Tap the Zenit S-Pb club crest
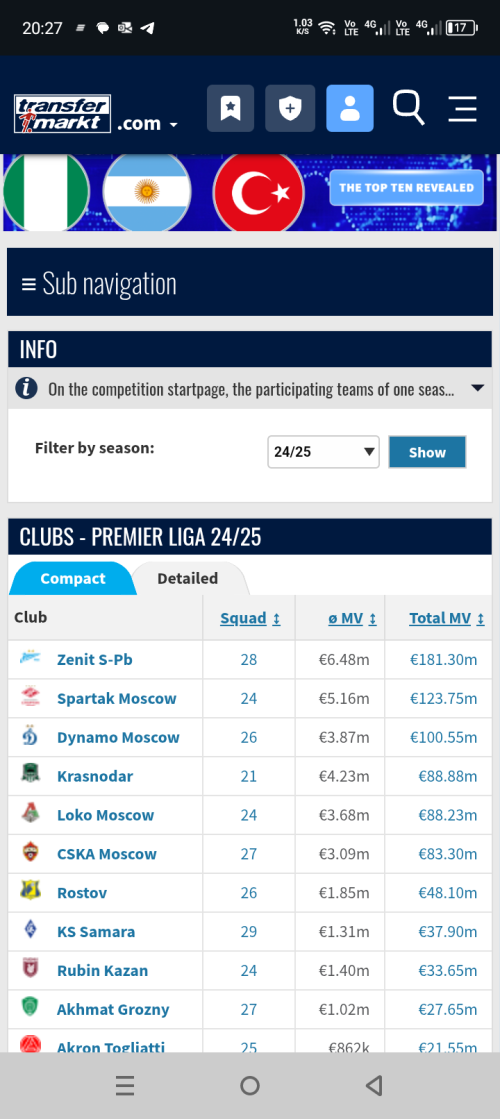Image resolution: width=500 pixels, height=1119 pixels. click(31, 659)
